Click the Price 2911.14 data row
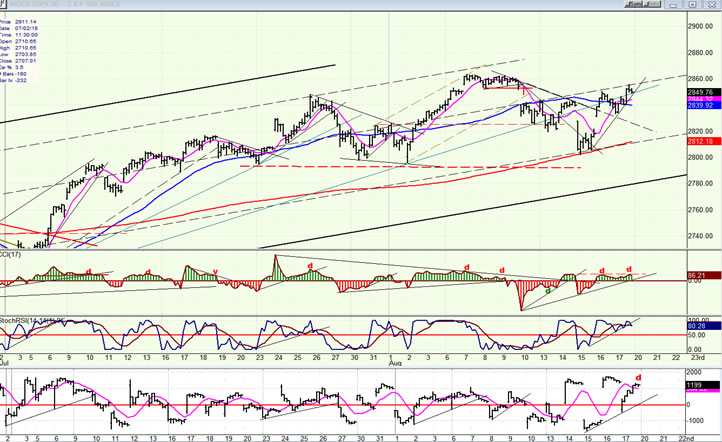Image resolution: width=722 pixels, height=442 pixels. (x=18, y=22)
